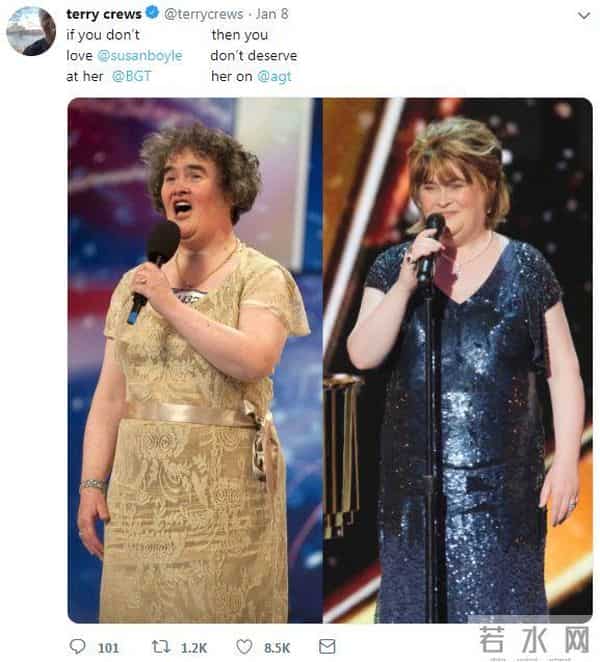Viewport: 600px width, 662px height.
Task: Click the tweet text "then you don't deserve"
Action: click(254, 45)
